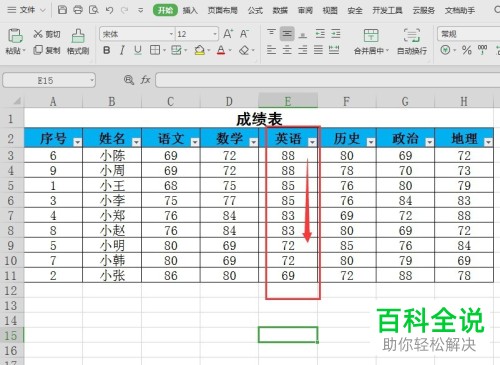Expand quick access toolbar options
This screenshot has width=500, height=365.
pos(141,11)
